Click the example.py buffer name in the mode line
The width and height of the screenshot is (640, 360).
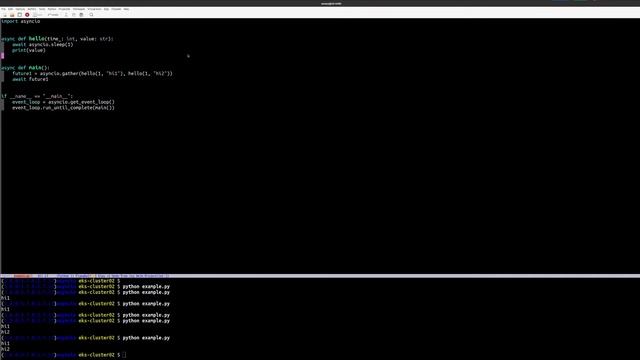click(22, 276)
